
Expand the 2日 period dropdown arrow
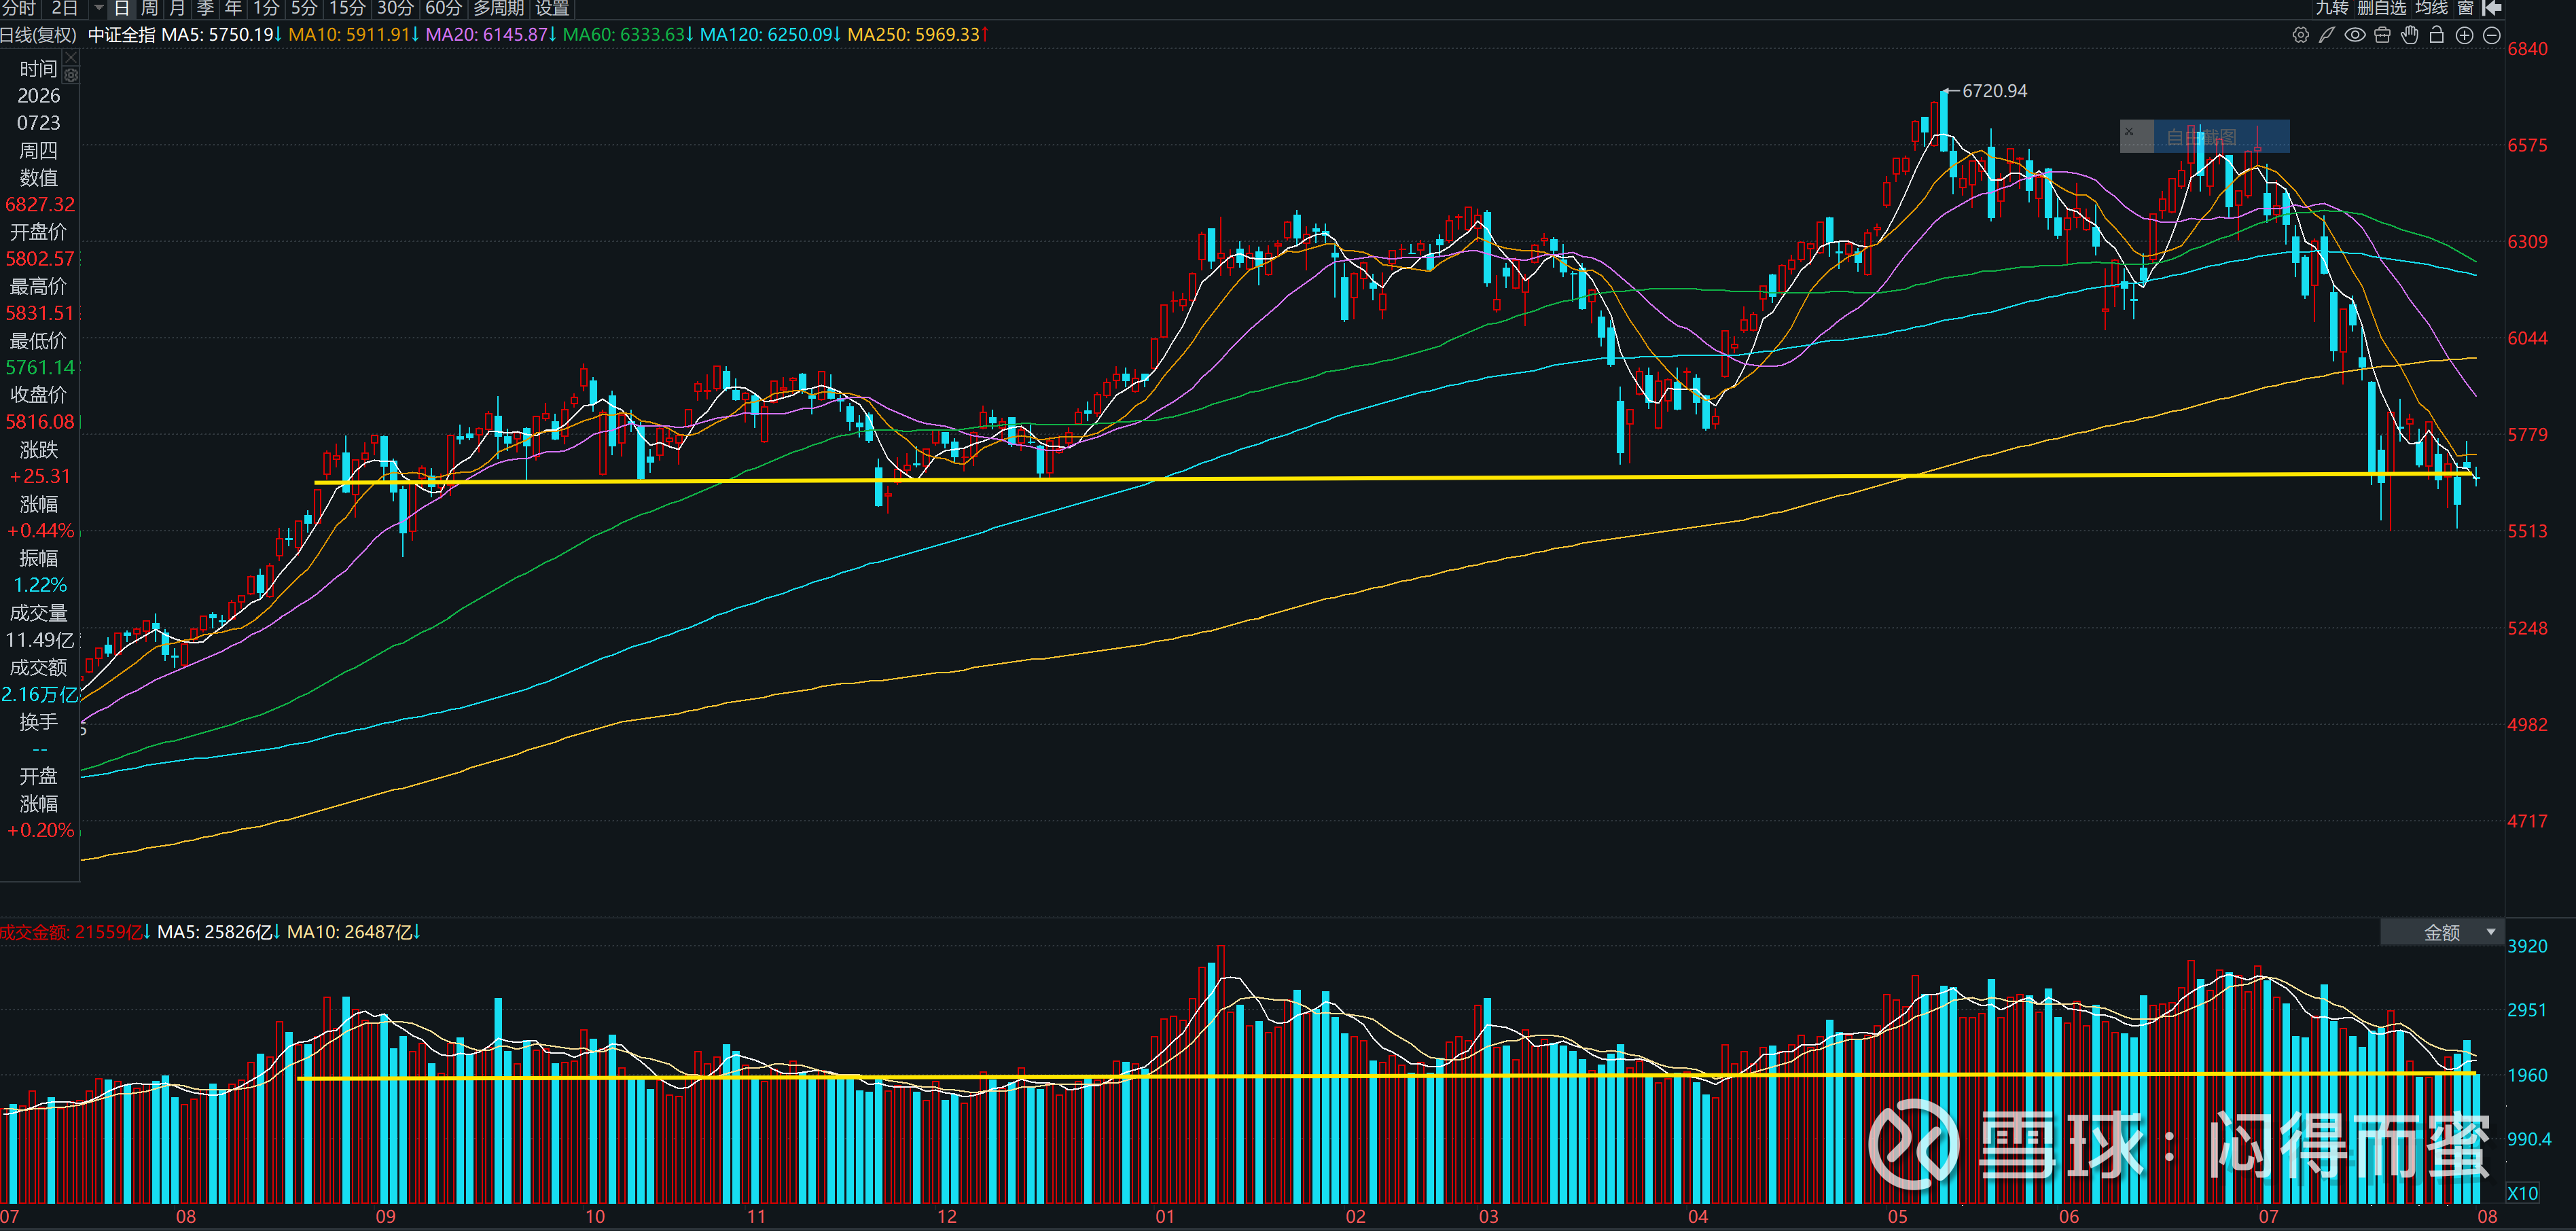98,8
